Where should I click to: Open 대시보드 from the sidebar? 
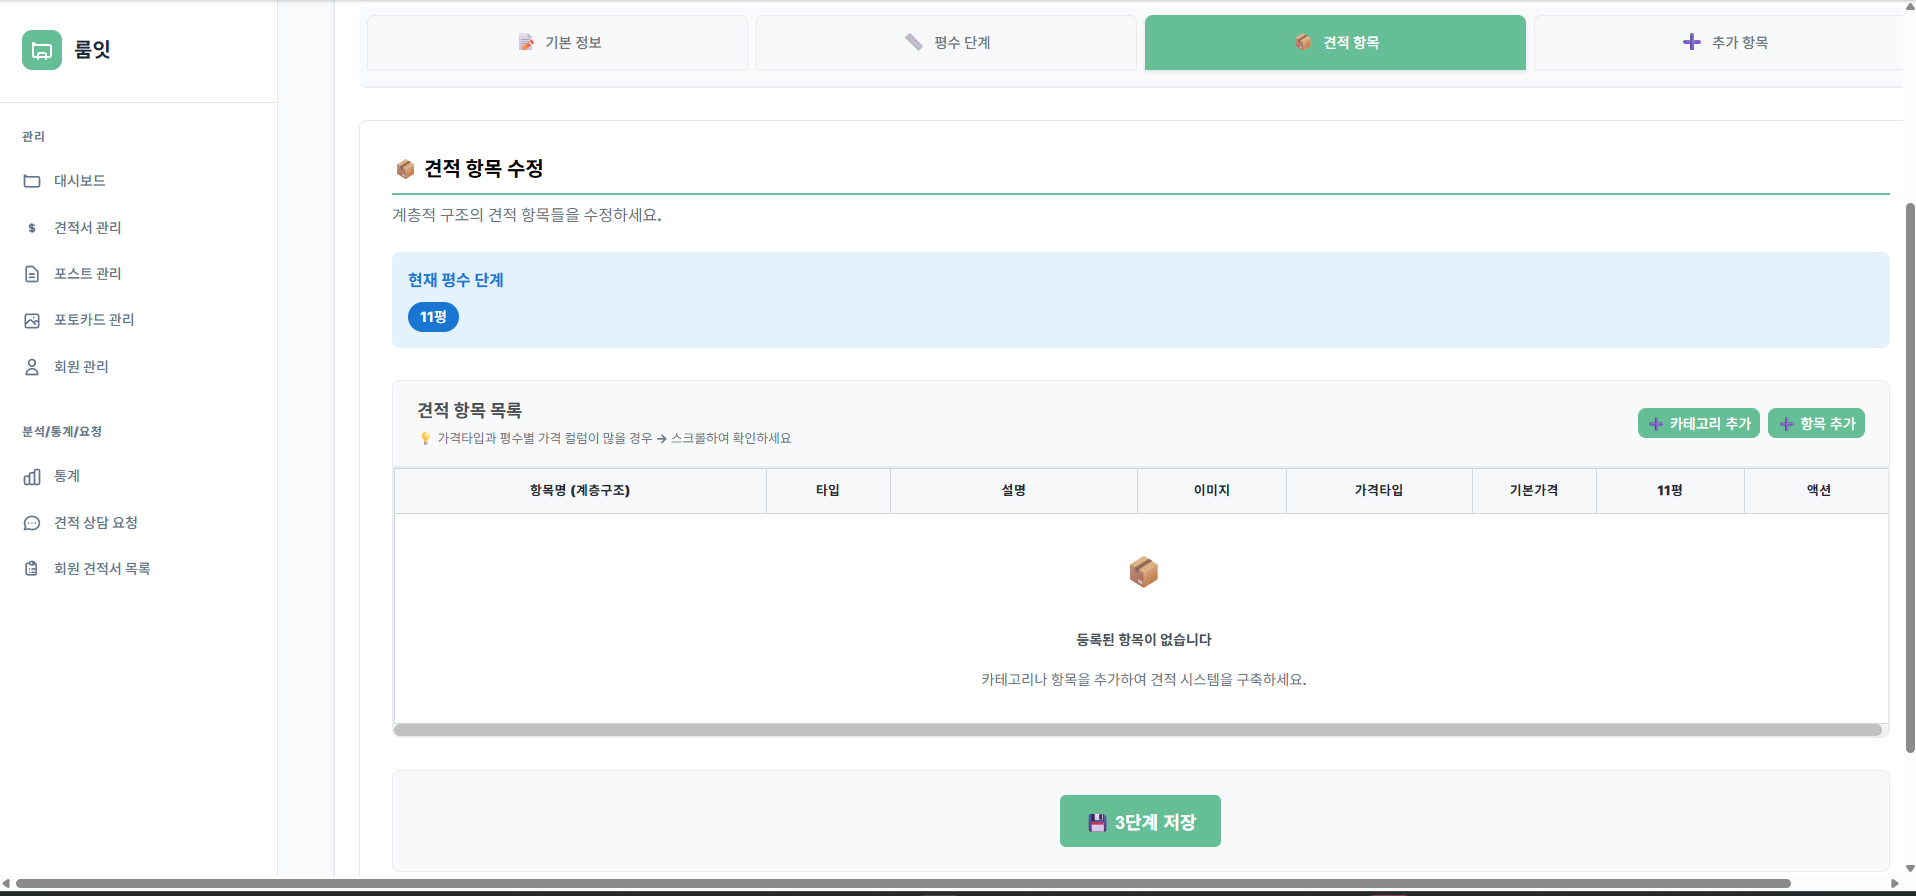coord(79,181)
